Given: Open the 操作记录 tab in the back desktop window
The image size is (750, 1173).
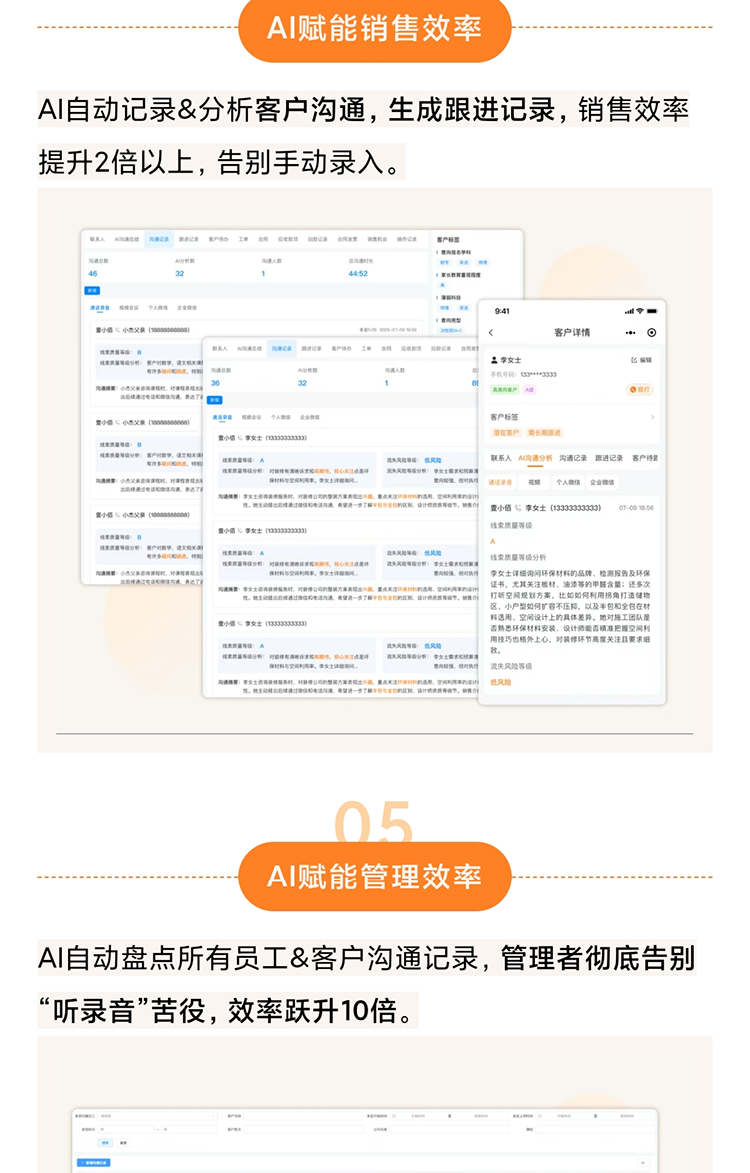Looking at the screenshot, I should 407,239.
